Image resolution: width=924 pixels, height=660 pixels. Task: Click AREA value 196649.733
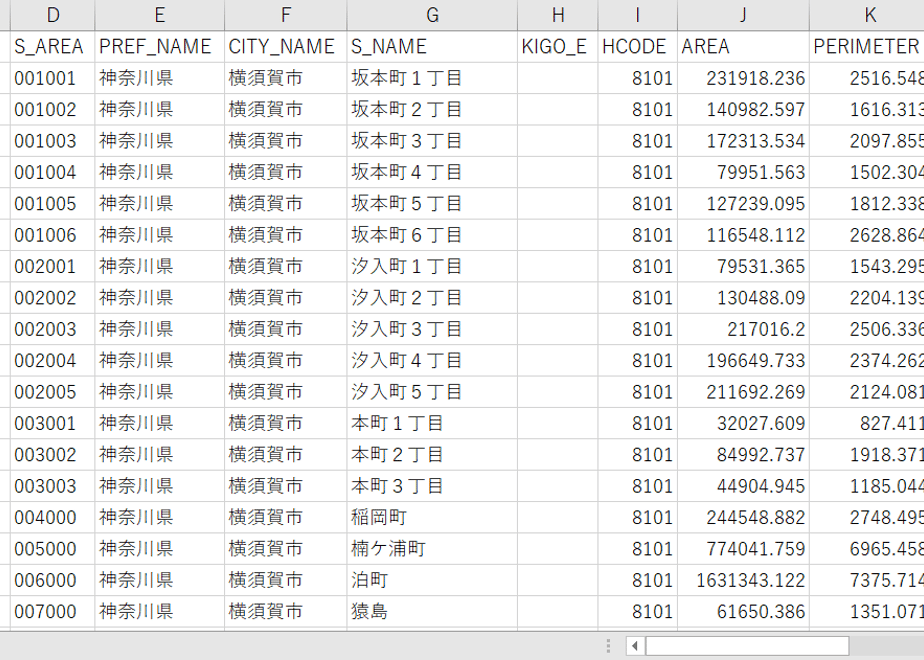(743, 361)
